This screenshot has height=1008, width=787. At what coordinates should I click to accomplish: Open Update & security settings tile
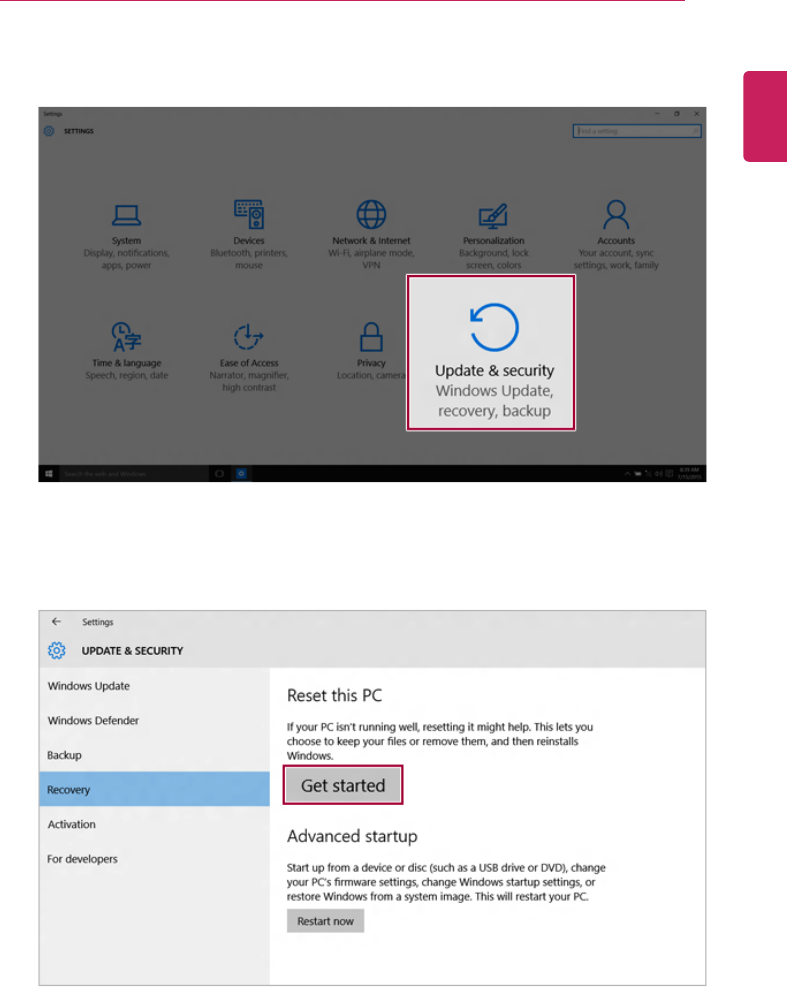pyautogui.click(x=491, y=353)
